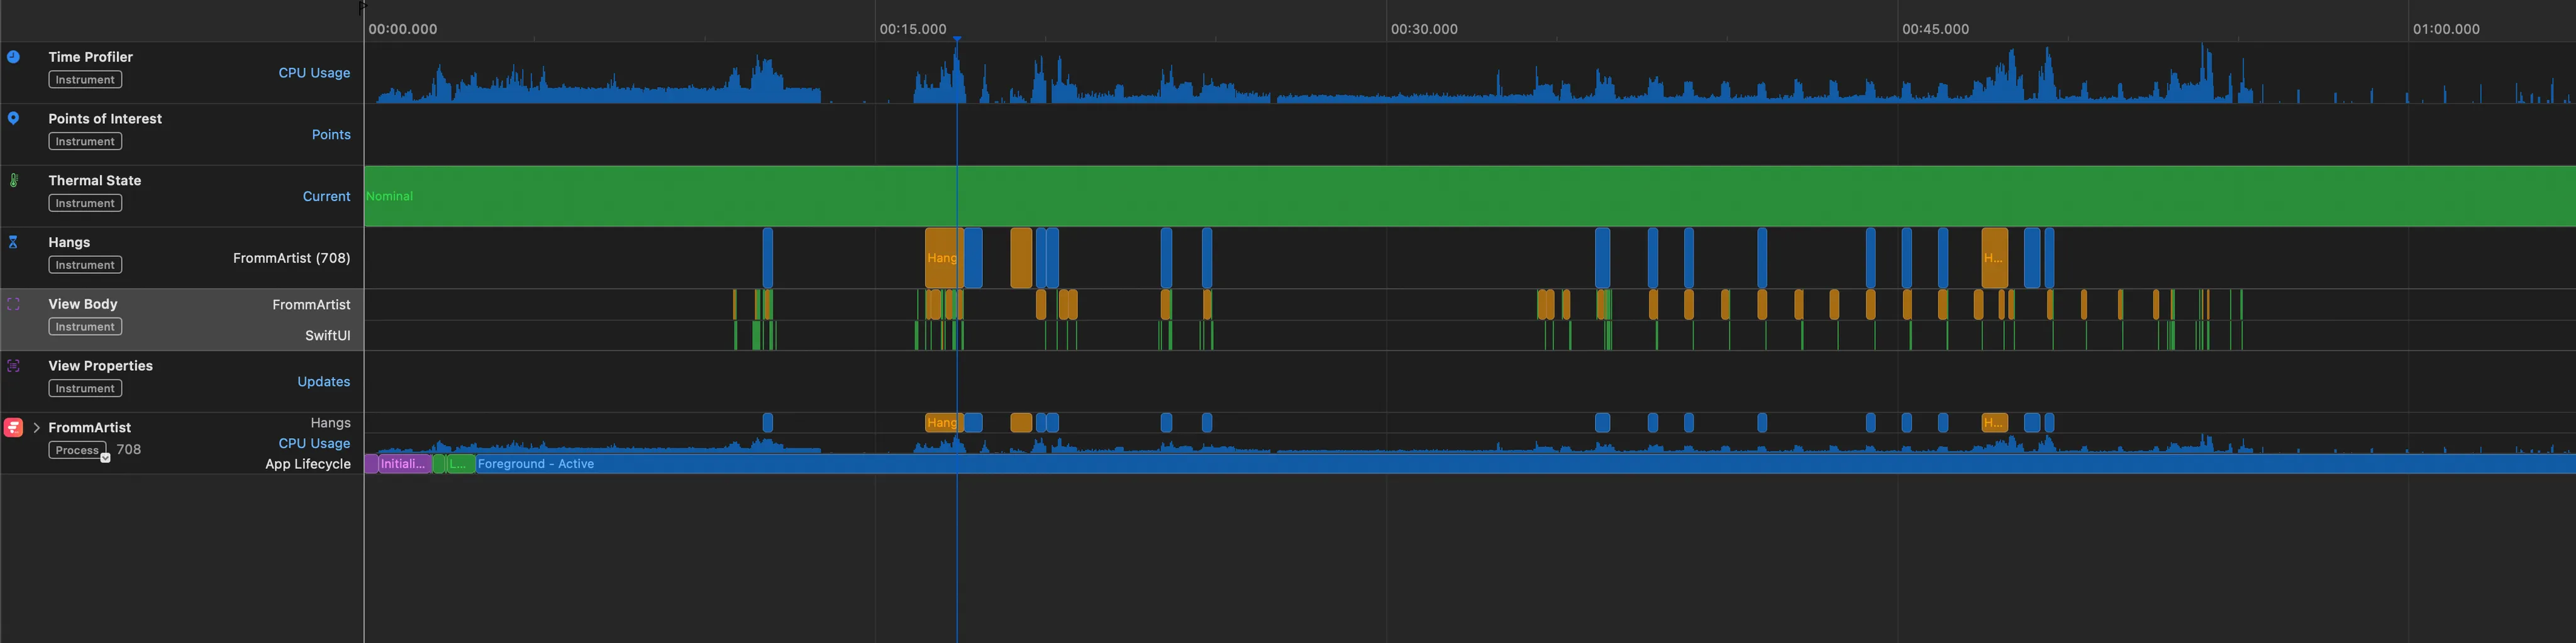This screenshot has width=2576, height=643.
Task: Click the Hangs hourglass icon
Action: [13, 242]
